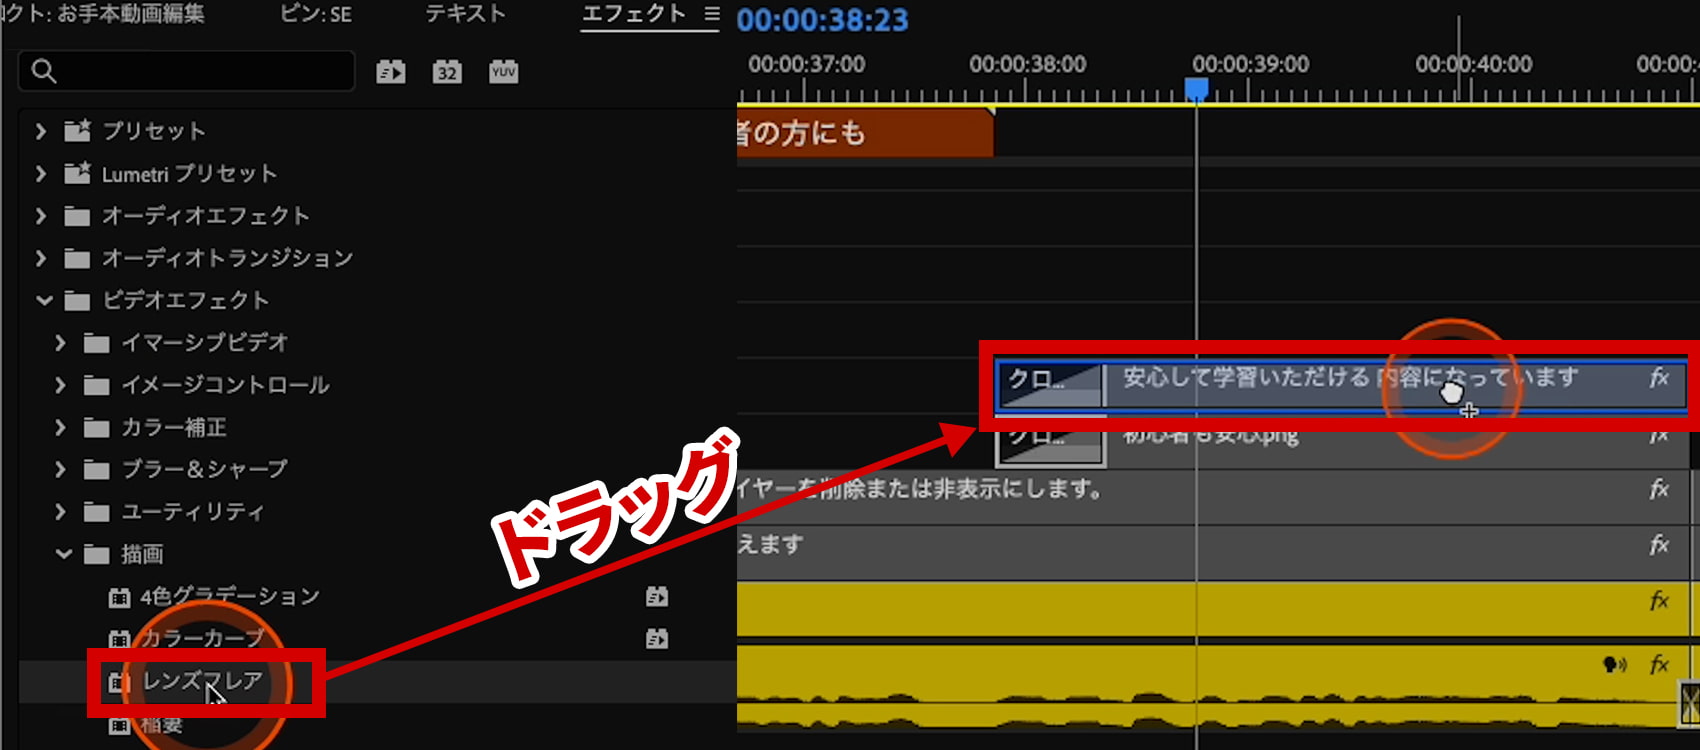Switch to the テキスト tab
The width and height of the screenshot is (1700, 750).
[x=465, y=14]
